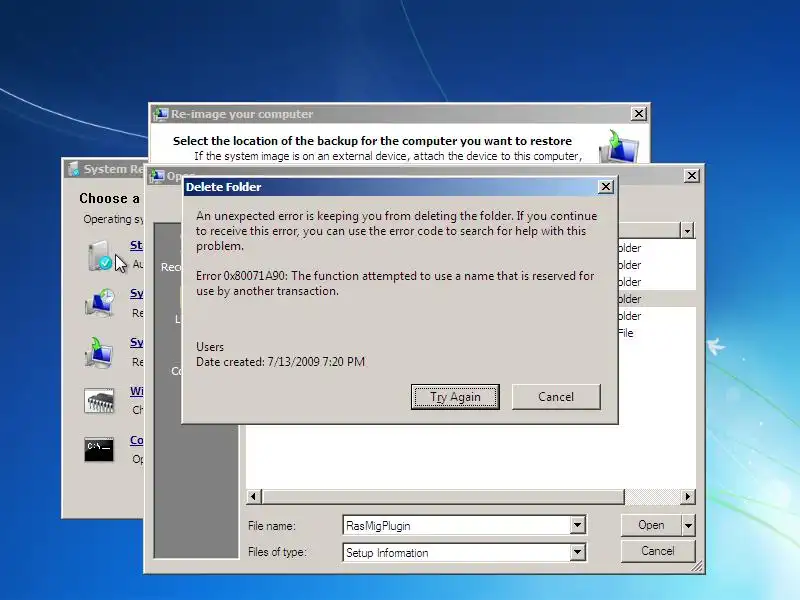Screen dimensions: 800x600
Task: Click the Windows Memory Diagnostic chip icon
Action: [x=99, y=401]
